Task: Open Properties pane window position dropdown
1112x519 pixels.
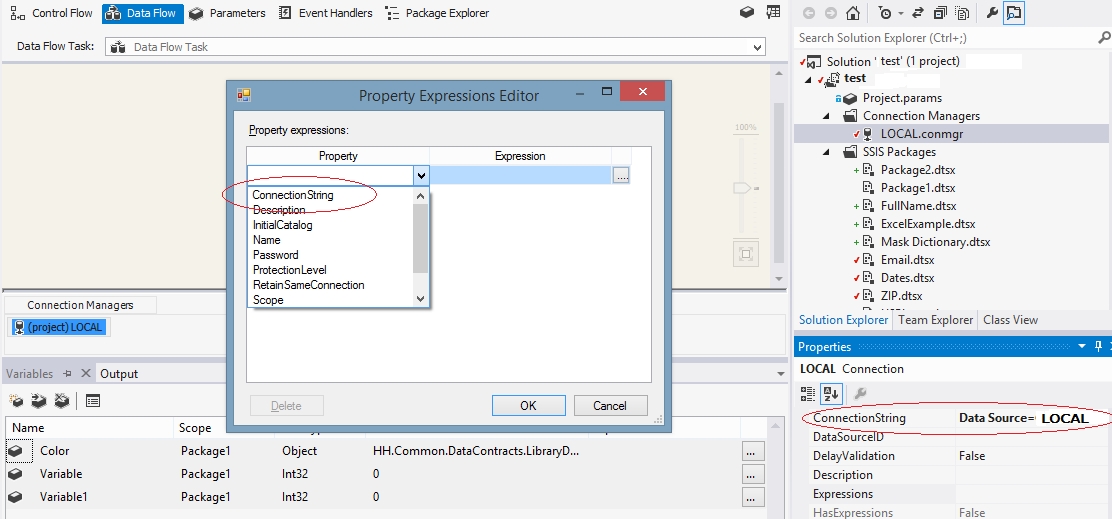Action: coord(1082,346)
